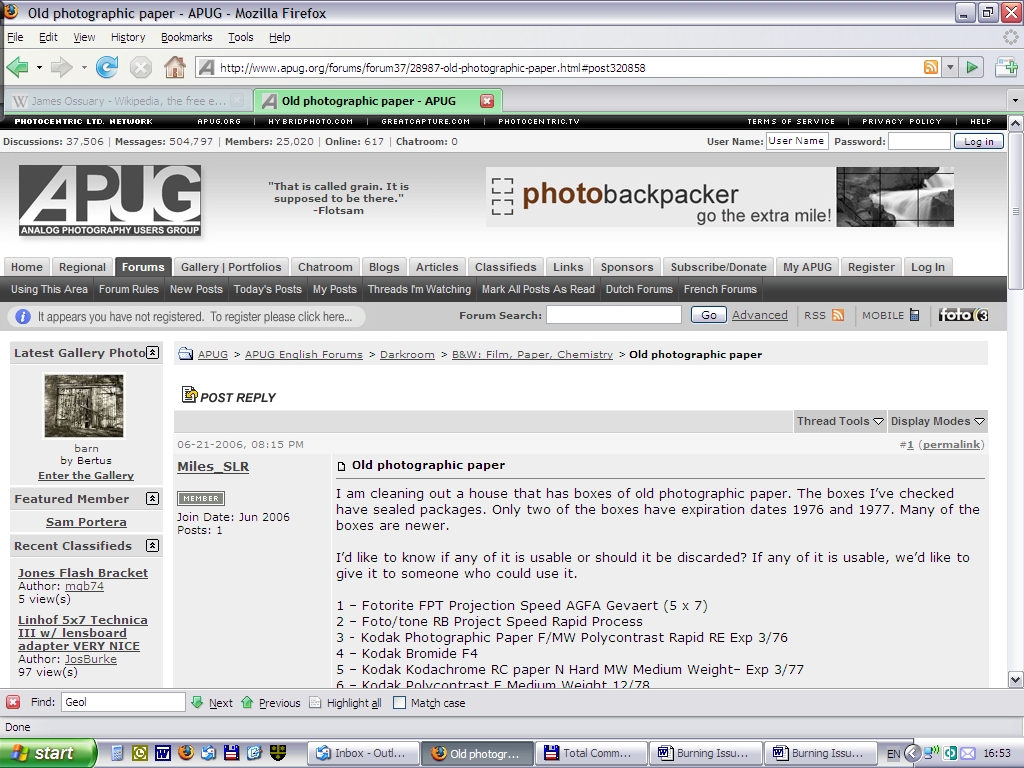
Task: Click the APUG logo image
Action: (x=110, y=200)
